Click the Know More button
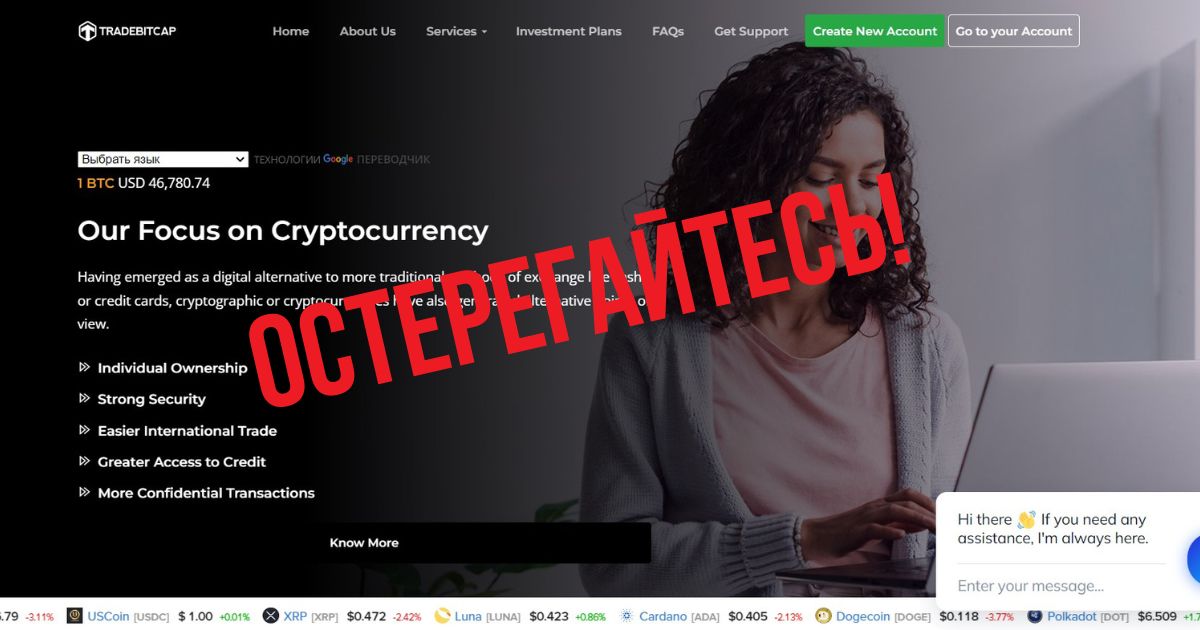The width and height of the screenshot is (1200, 630). (364, 543)
